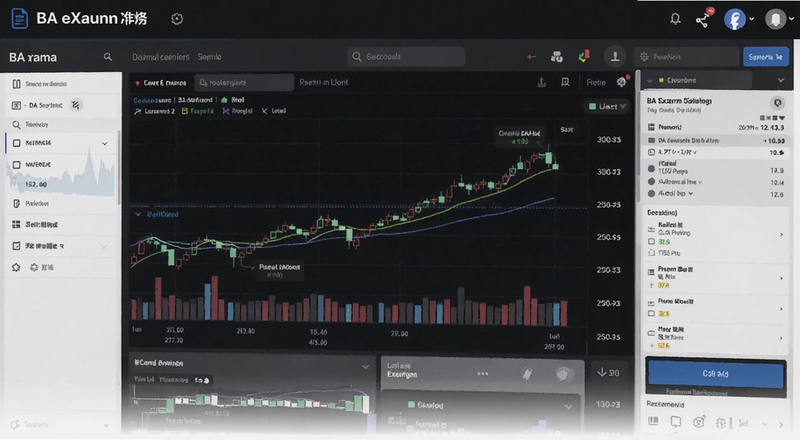Click the round pin icon in BA panel header
Image resolution: width=800 pixels, height=440 pixels.
(x=778, y=103)
